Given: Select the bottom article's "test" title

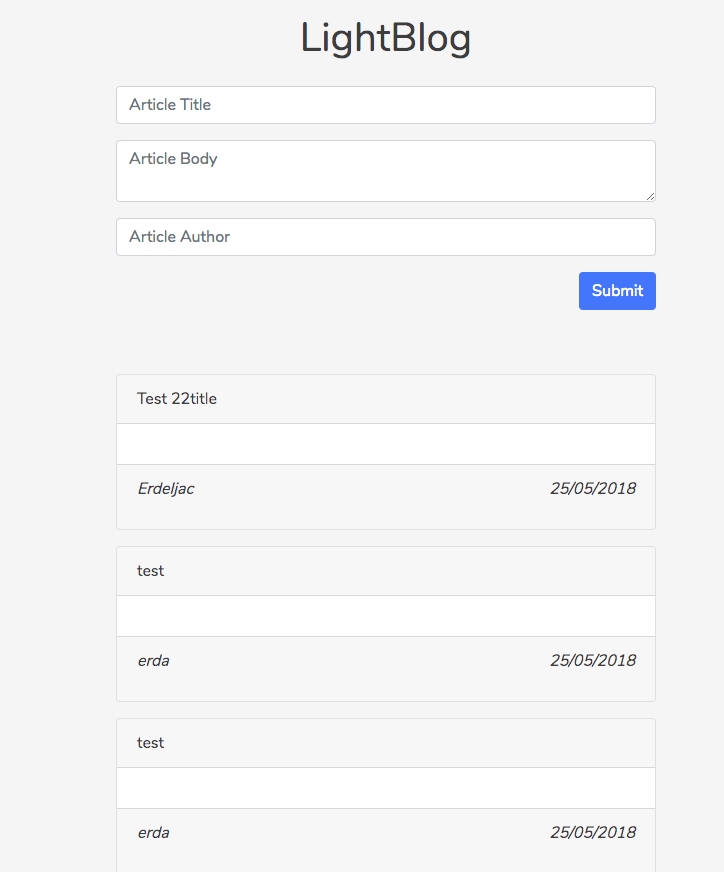Looking at the screenshot, I should (x=151, y=743).
